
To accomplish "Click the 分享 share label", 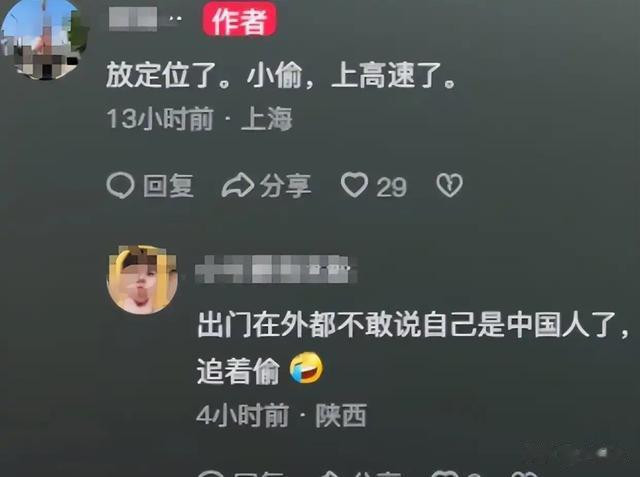I will pos(286,186).
